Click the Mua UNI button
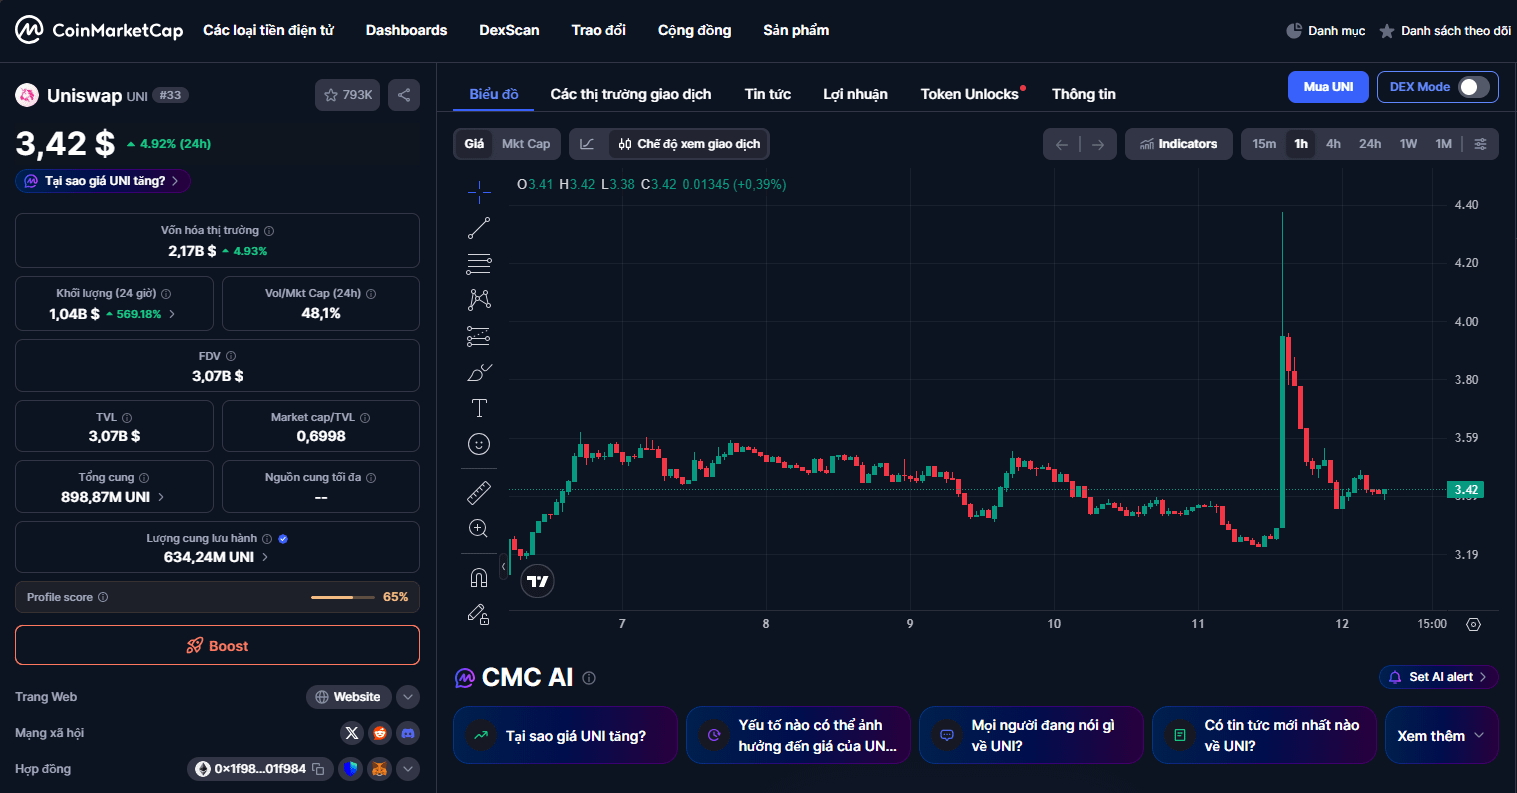Image resolution: width=1517 pixels, height=793 pixels. 1328,87
